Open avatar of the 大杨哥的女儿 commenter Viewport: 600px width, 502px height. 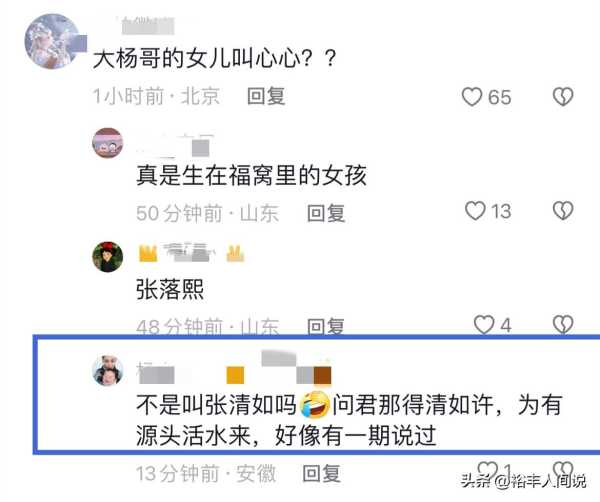coord(53,41)
